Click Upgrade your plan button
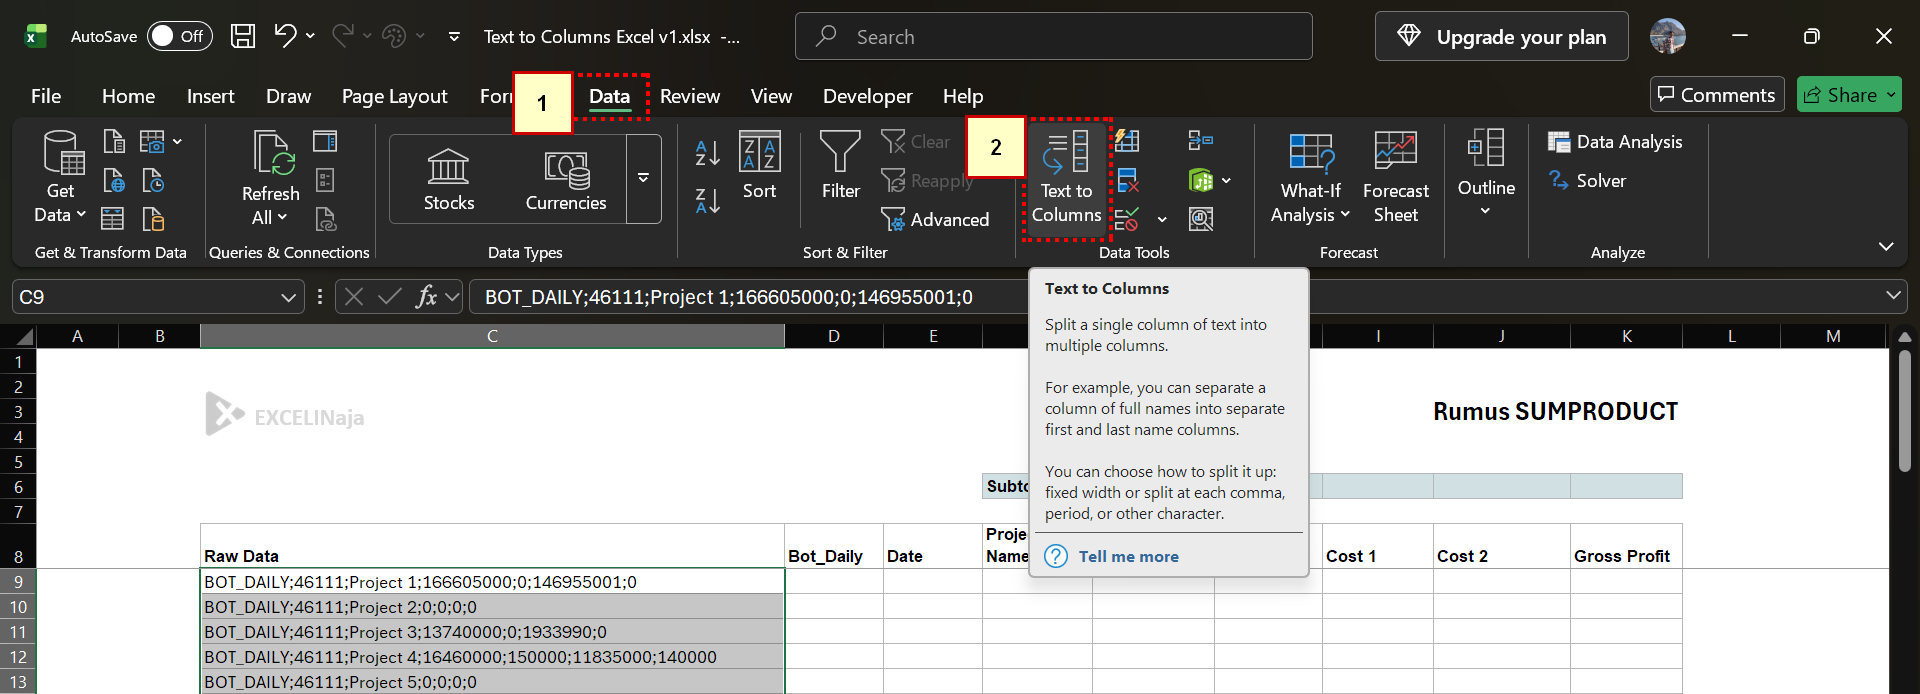 point(1501,36)
